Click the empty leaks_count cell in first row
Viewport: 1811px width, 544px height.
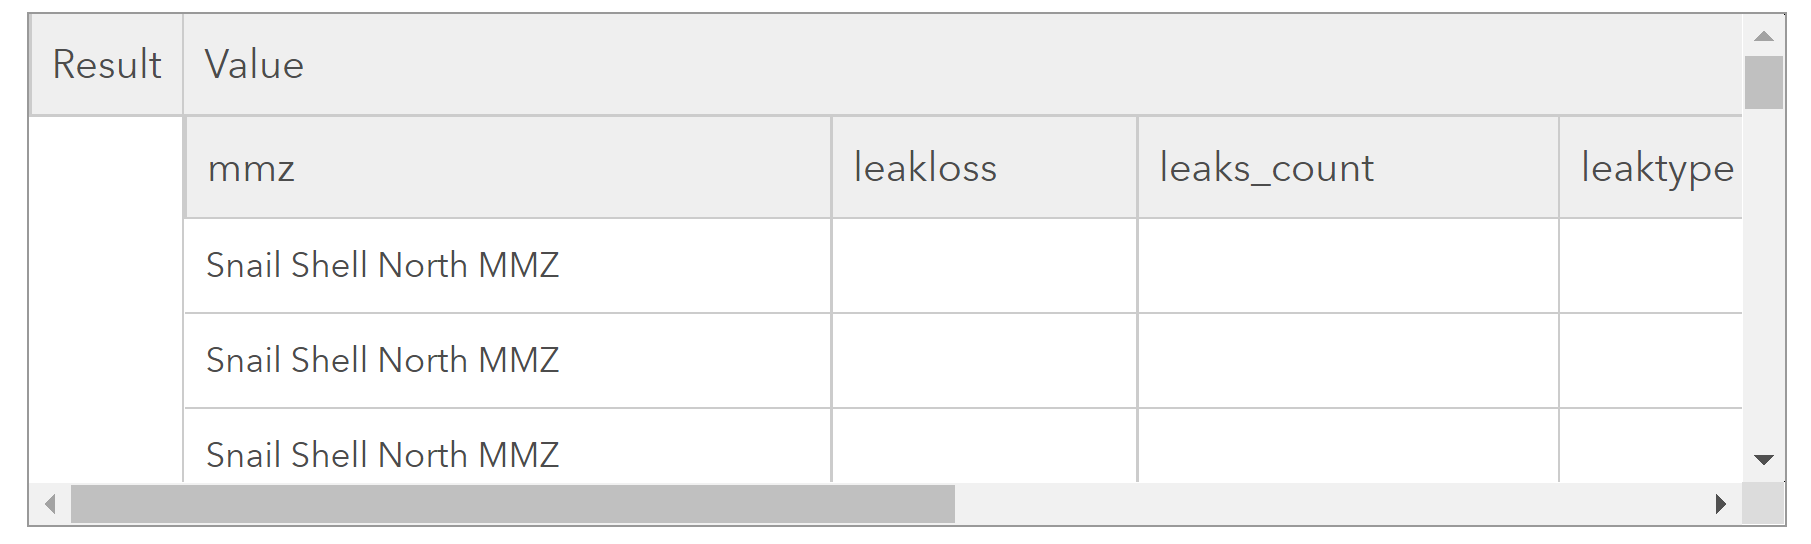[1347, 265]
